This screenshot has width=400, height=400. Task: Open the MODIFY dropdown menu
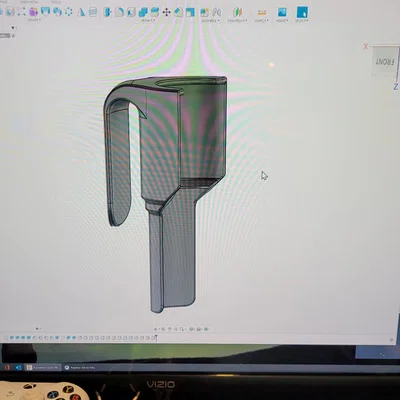pos(148,20)
